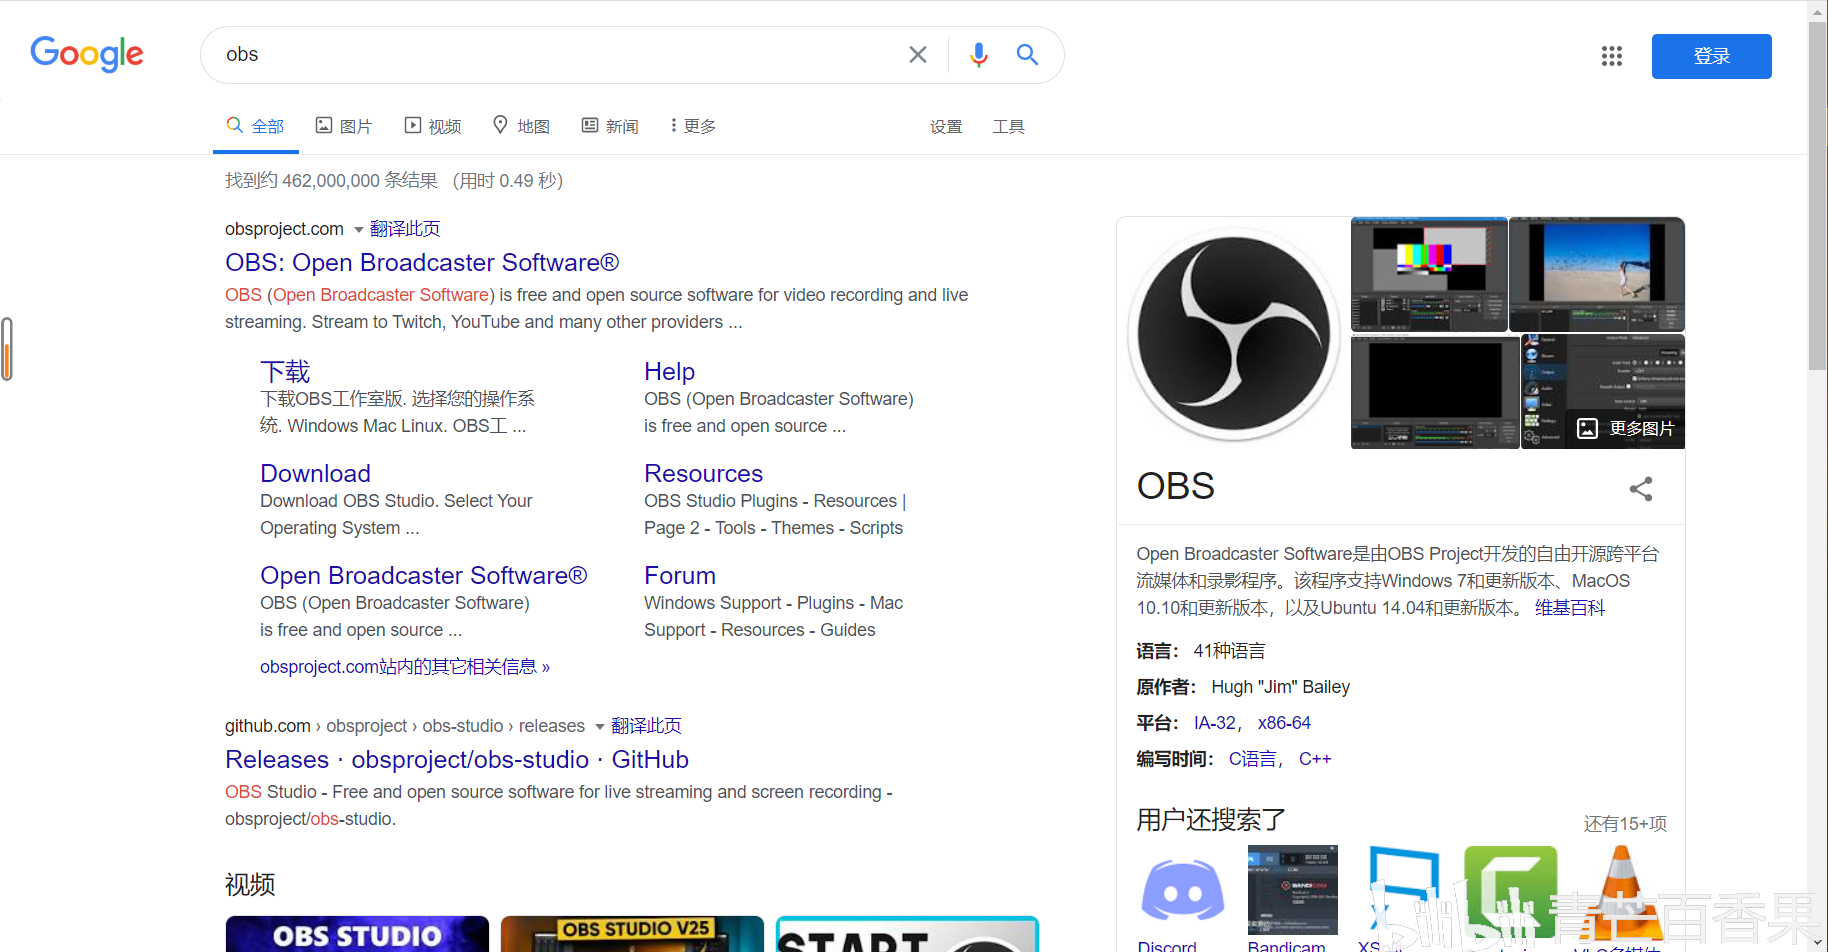Open the 下载 sitelink

click(x=285, y=372)
